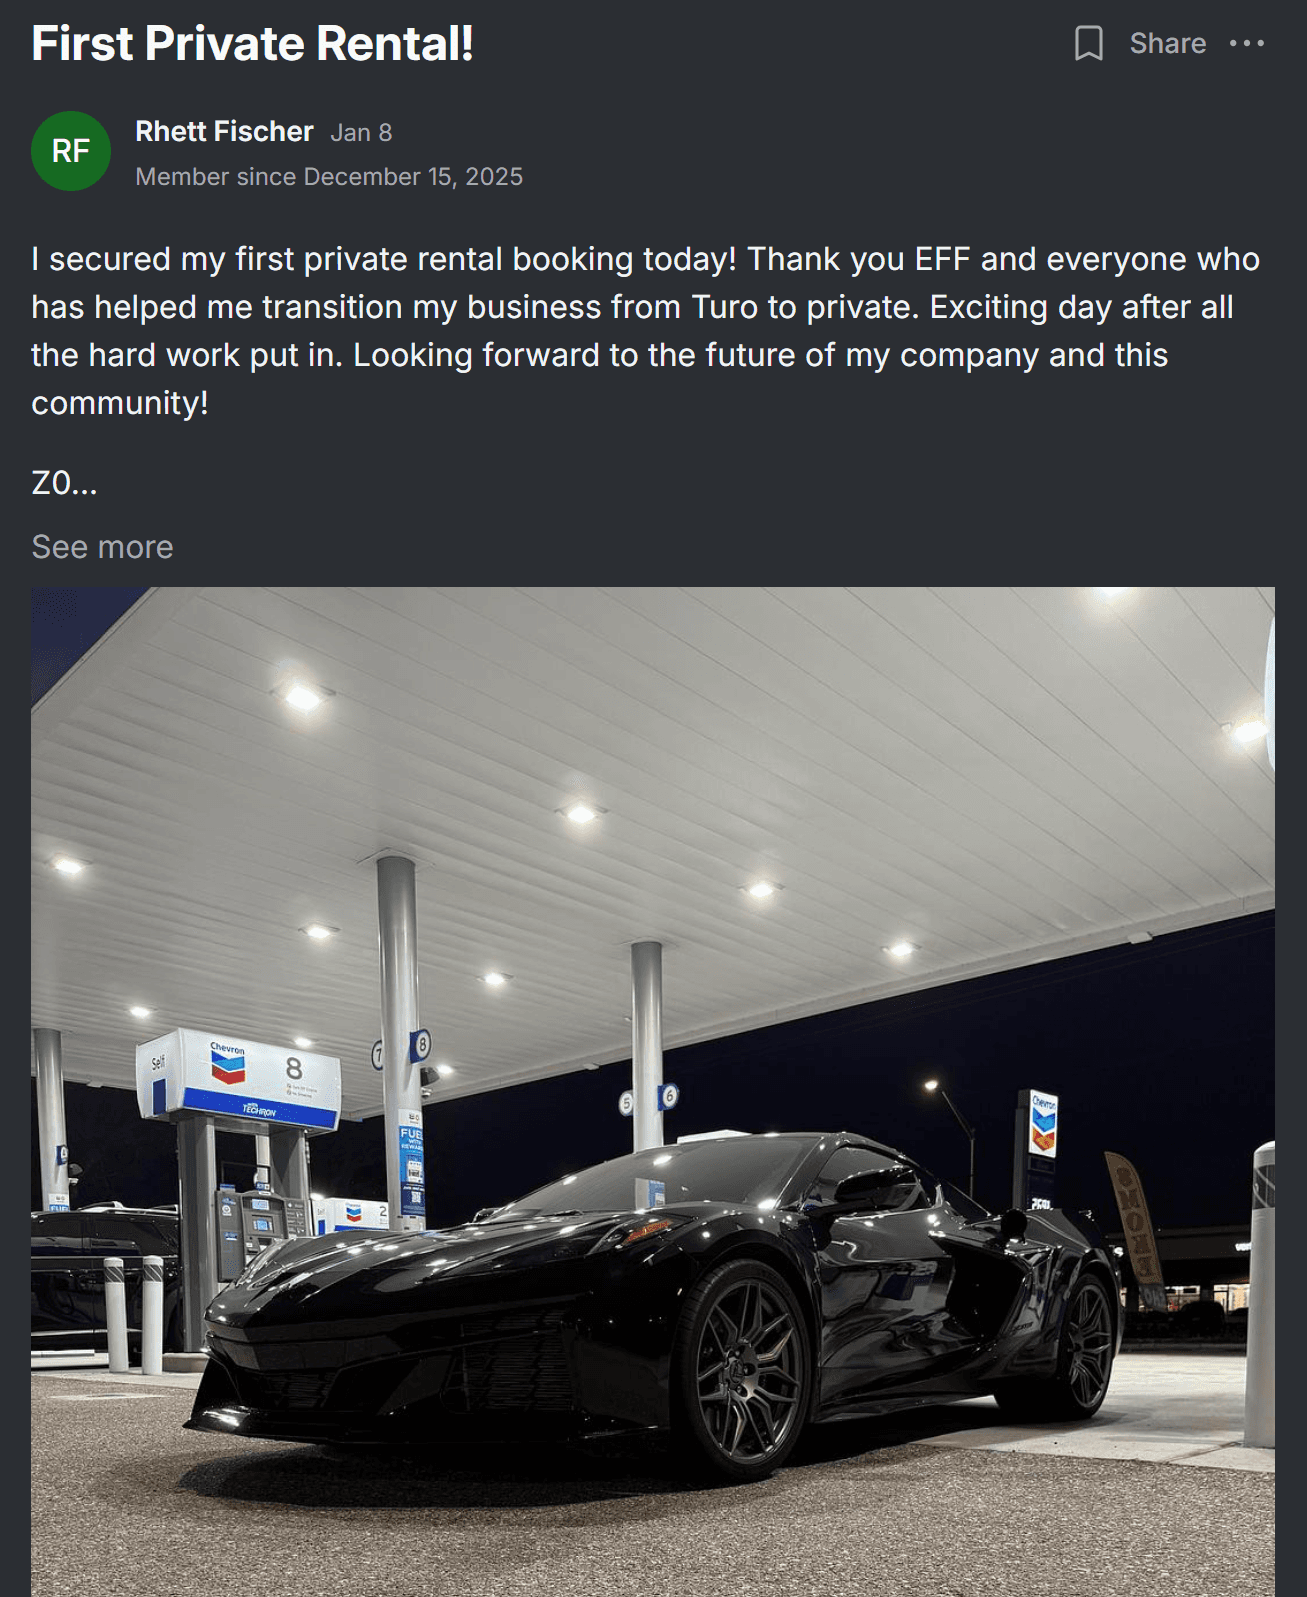Click the Chevron pump 8 sign in photo
Viewport: 1307px width, 1597px height.
[x=239, y=1080]
